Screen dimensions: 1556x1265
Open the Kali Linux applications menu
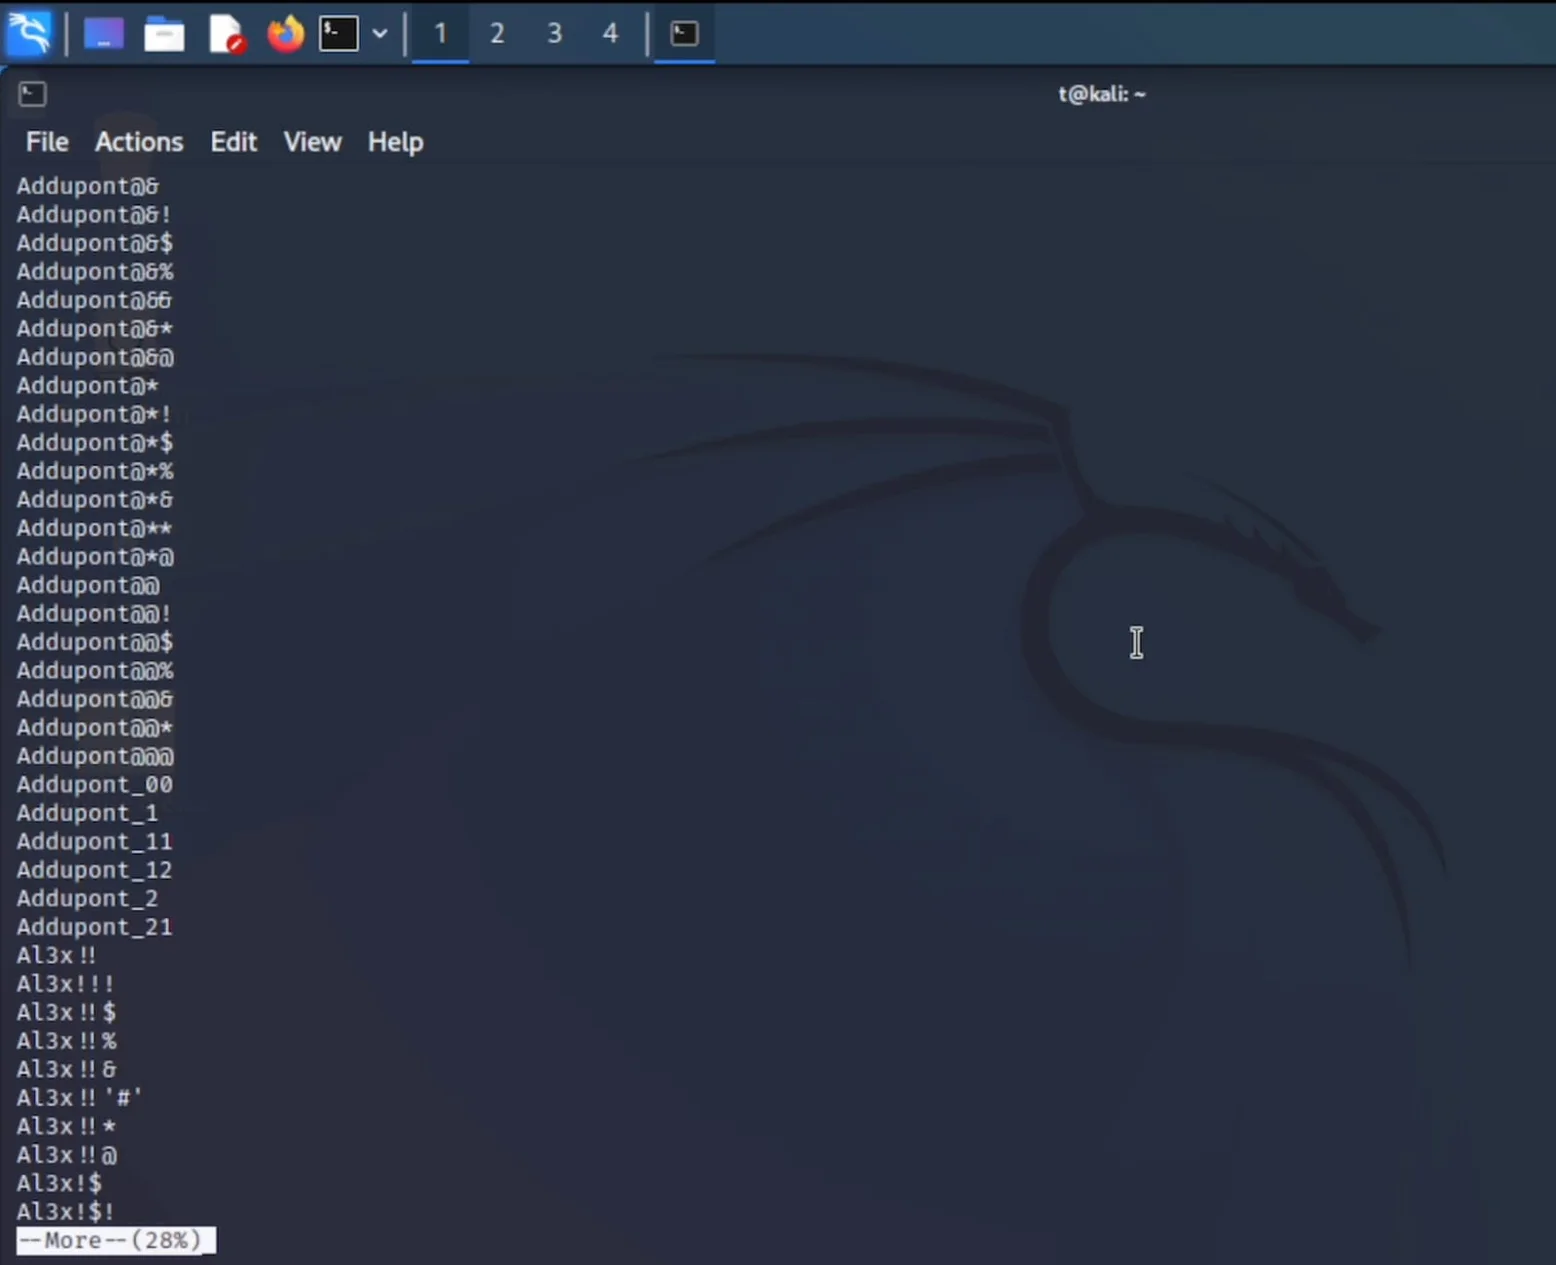29,33
